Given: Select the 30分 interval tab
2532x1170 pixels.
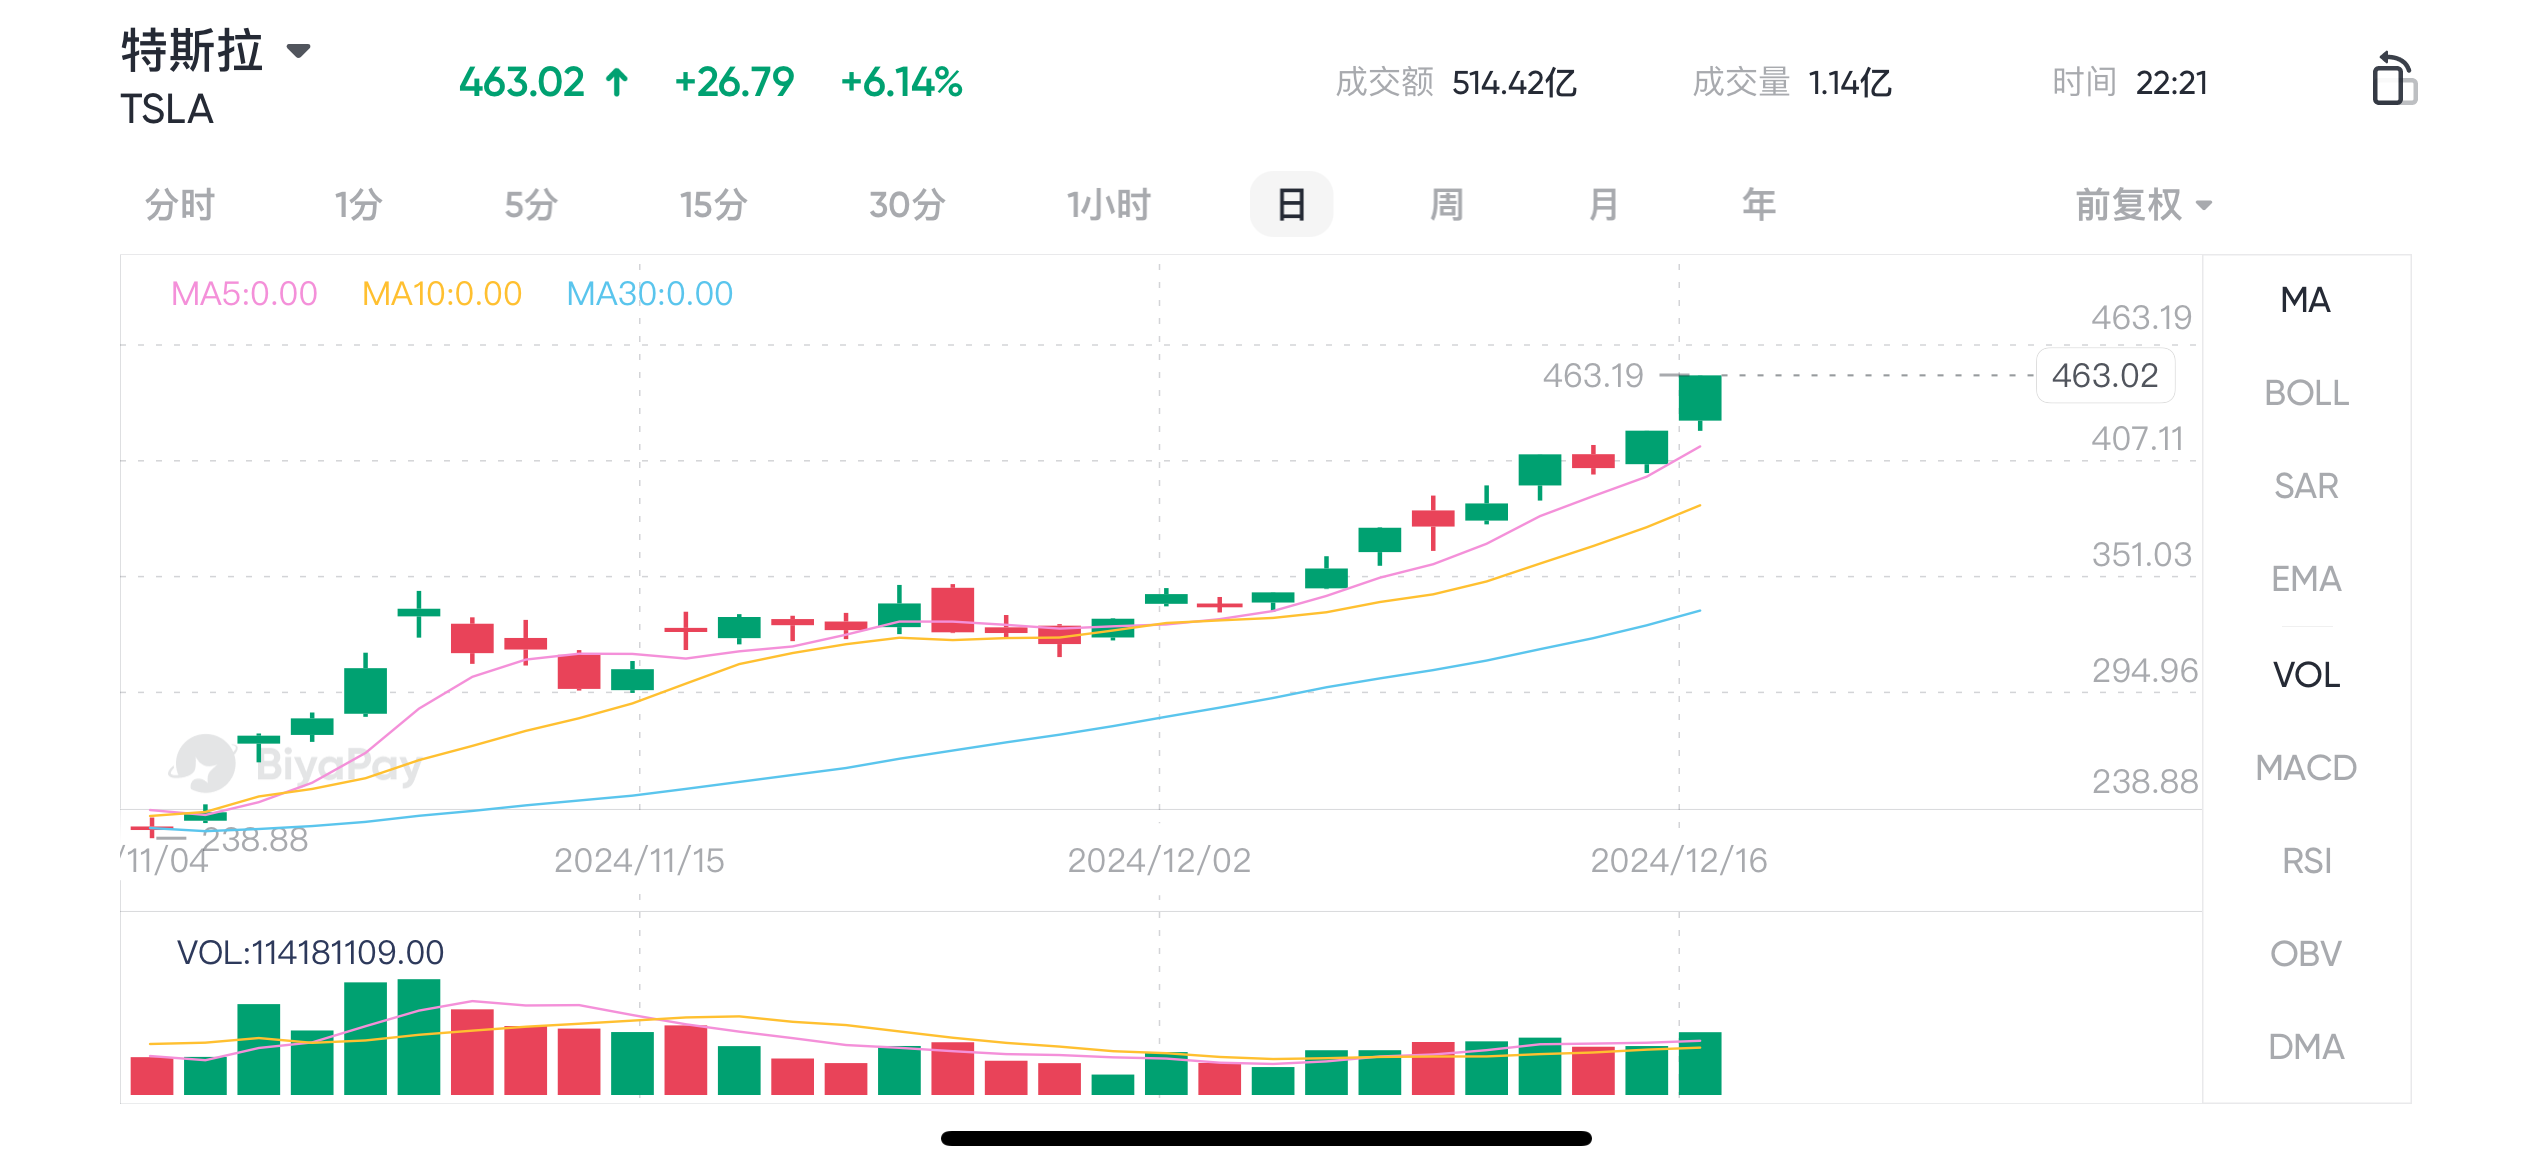Looking at the screenshot, I should (907, 205).
